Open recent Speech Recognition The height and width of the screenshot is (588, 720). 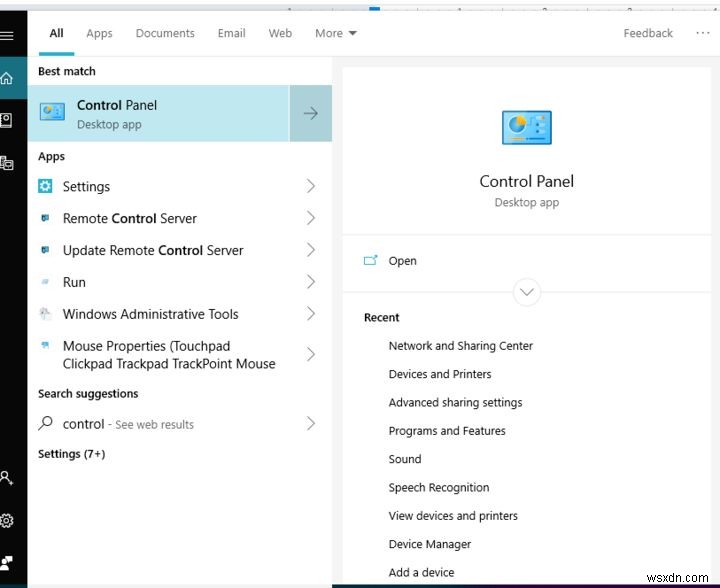(x=439, y=487)
